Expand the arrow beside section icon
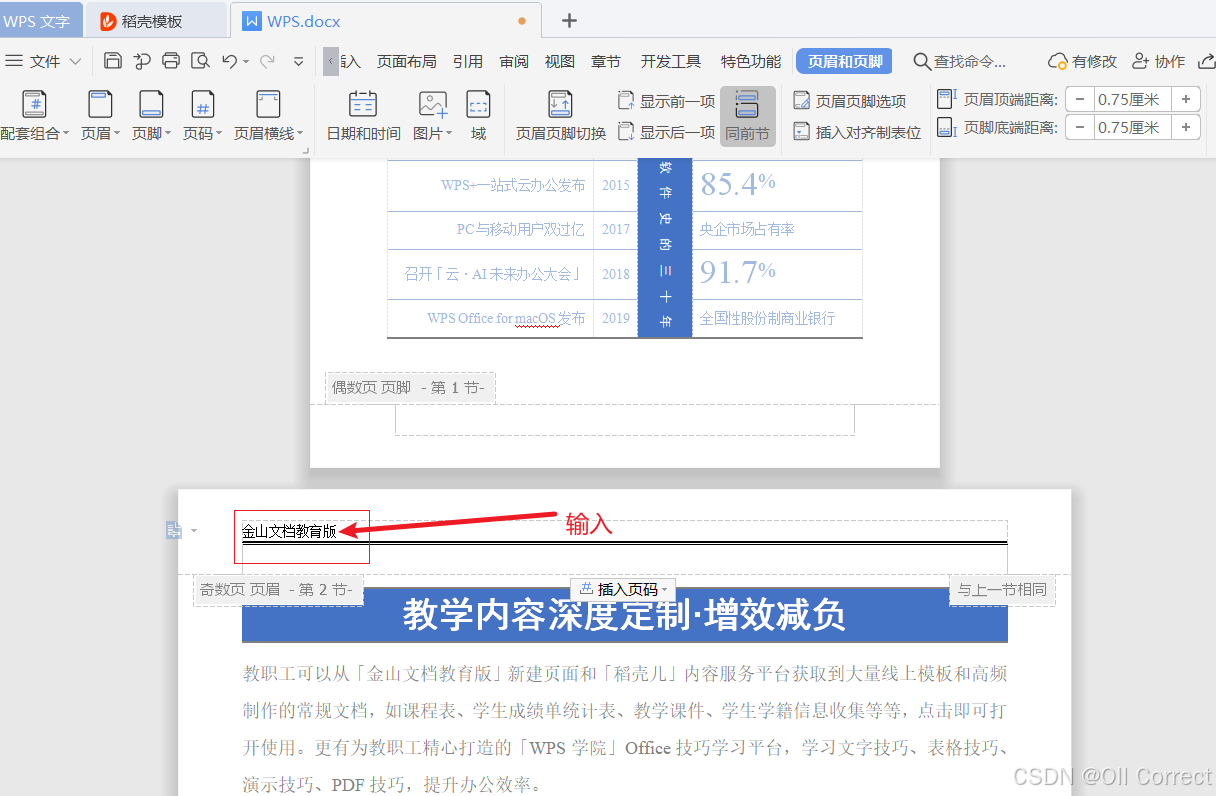The width and height of the screenshot is (1216, 796). pyautogui.click(x=194, y=531)
